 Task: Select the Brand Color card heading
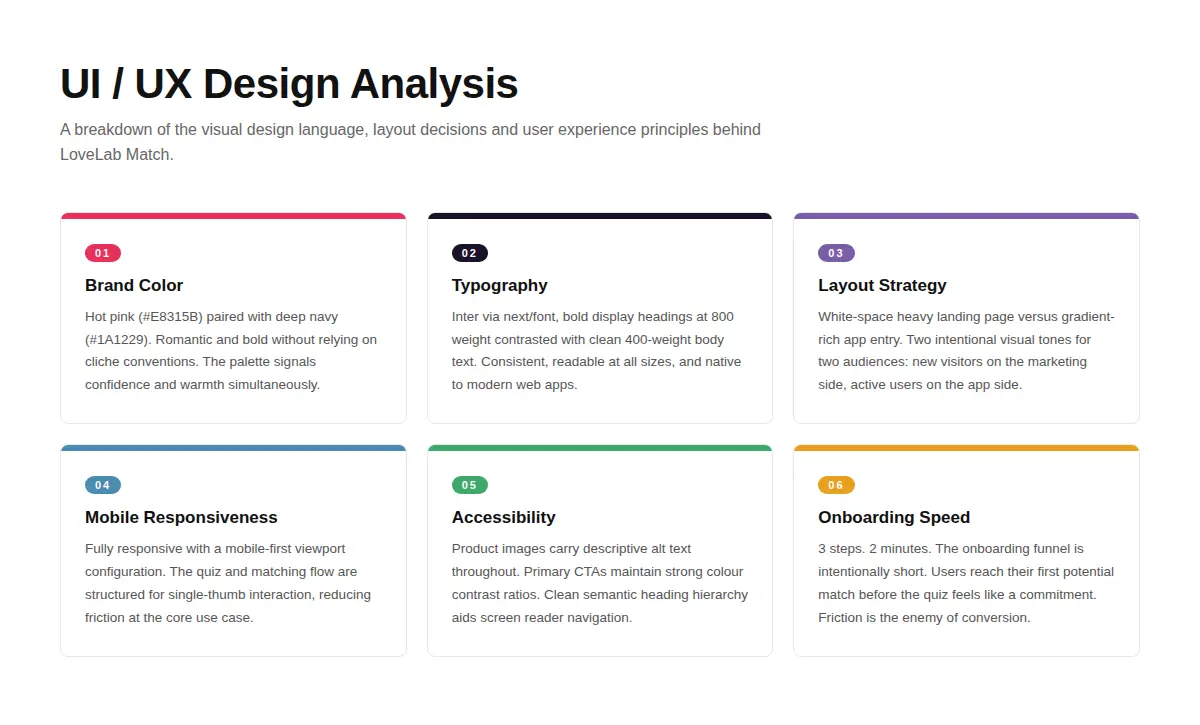(134, 285)
